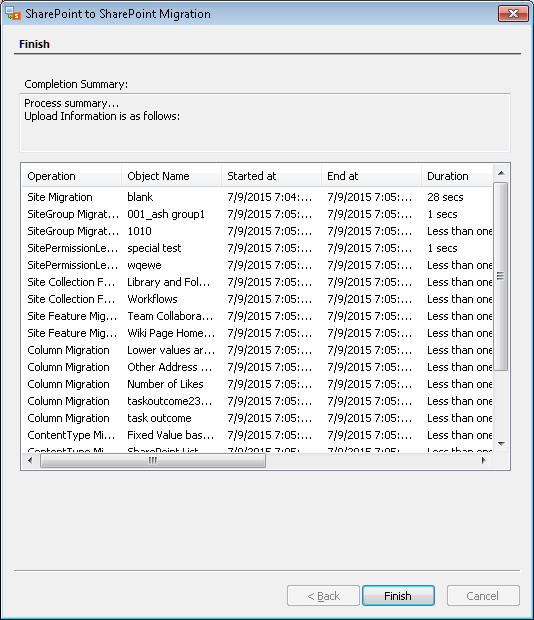This screenshot has height=620, width=534.
Task: Select object '001_ash group1'
Action: [166, 214]
